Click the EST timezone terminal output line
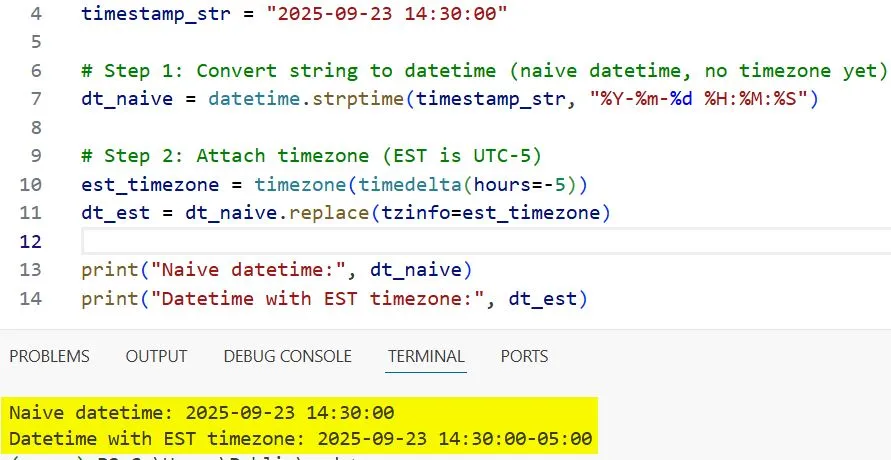The width and height of the screenshot is (891, 460). pyautogui.click(x=300, y=438)
